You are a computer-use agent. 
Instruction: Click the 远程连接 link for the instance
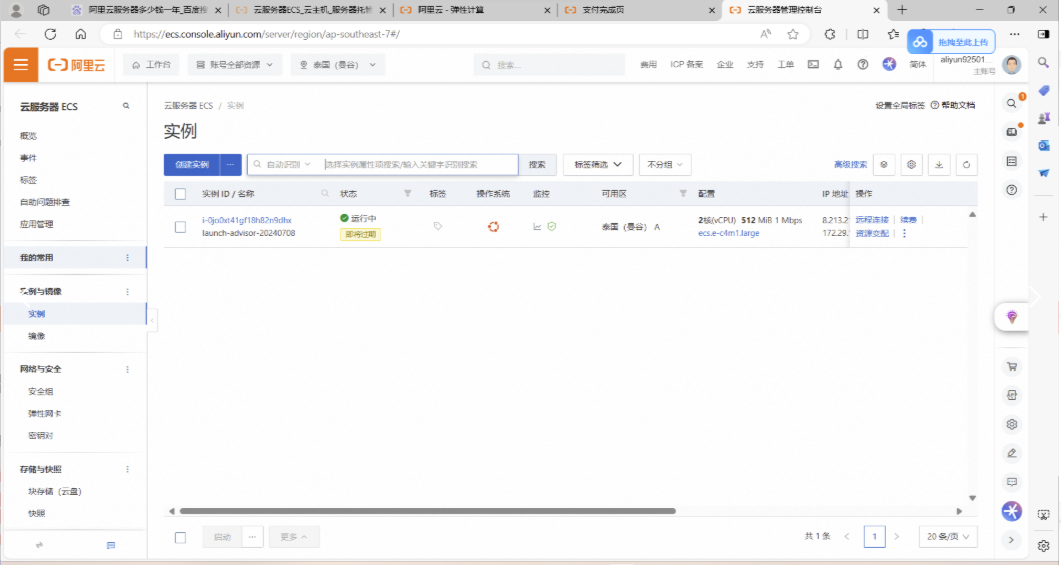pyautogui.click(x=872, y=219)
